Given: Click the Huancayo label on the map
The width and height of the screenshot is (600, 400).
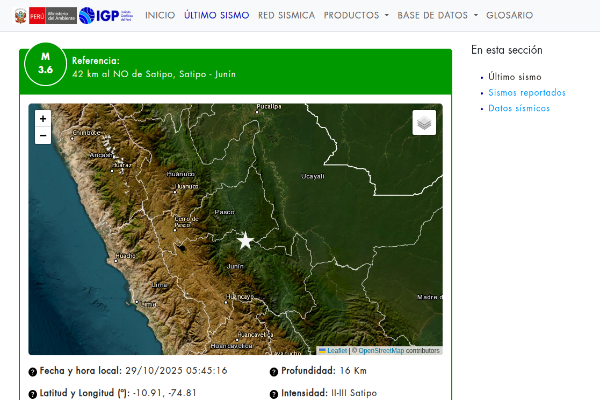Looking at the screenshot, I should (240, 296).
